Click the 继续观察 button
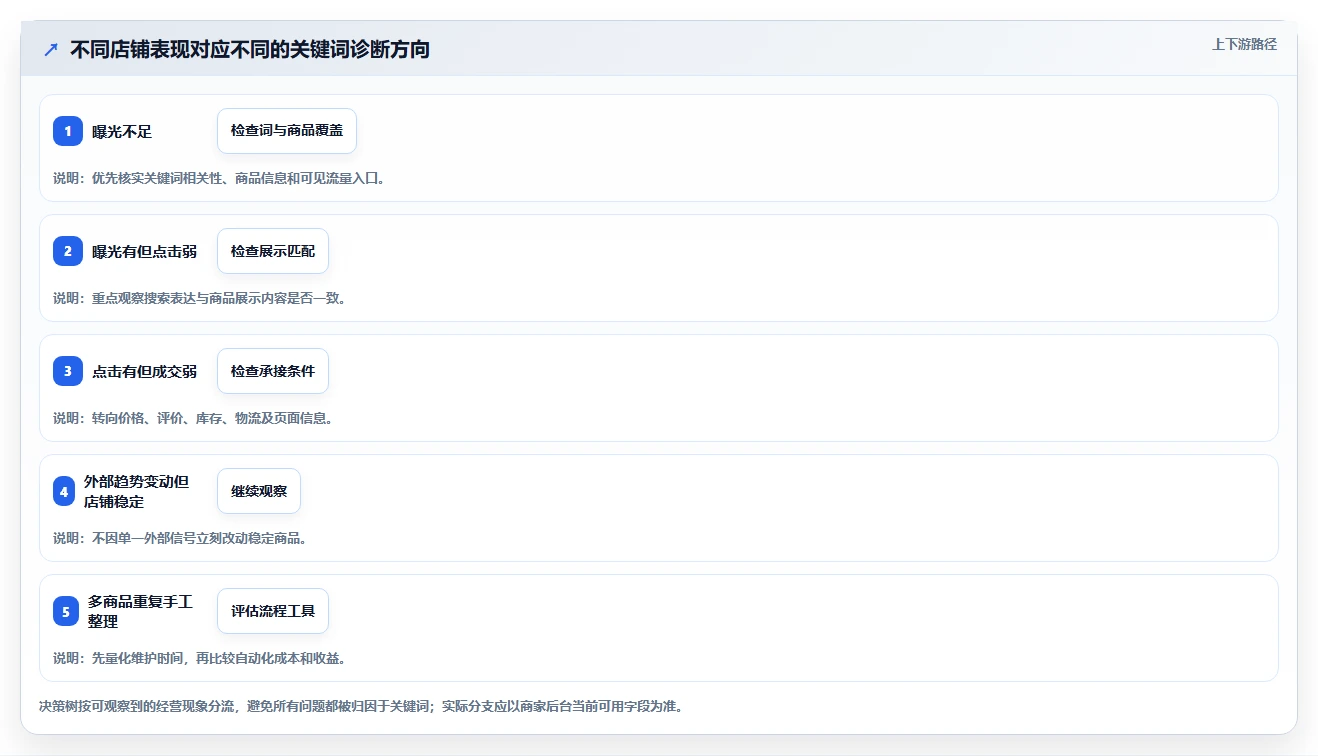The width and height of the screenshot is (1318, 756). click(259, 491)
